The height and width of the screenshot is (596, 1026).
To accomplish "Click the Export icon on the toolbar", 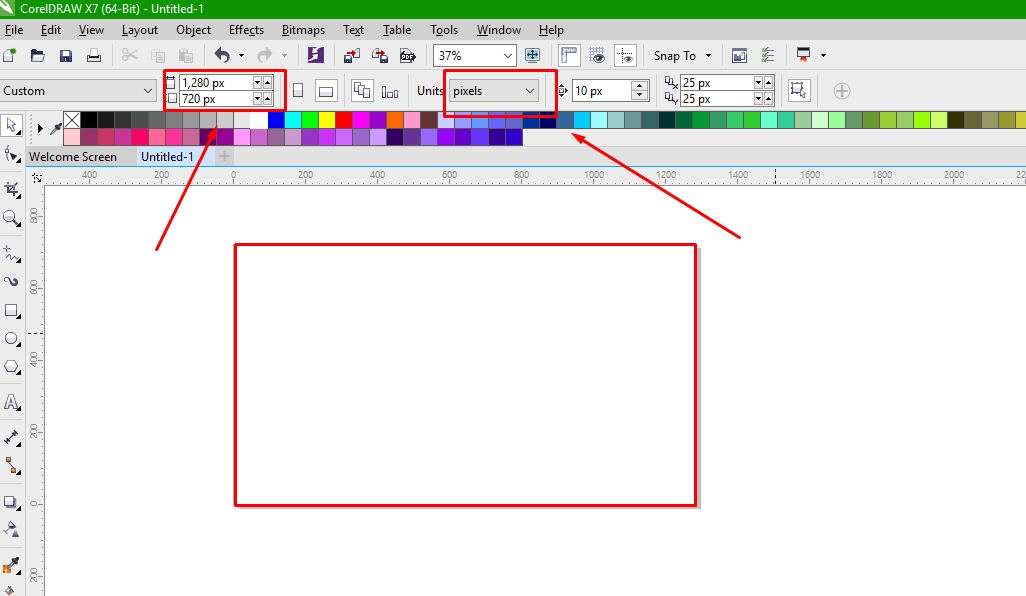I will [x=380, y=56].
